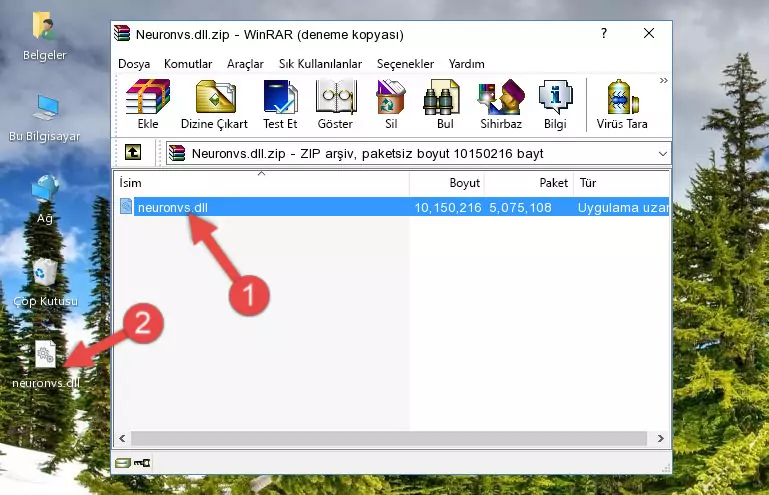769x495 pixels.
Task: Click the 10,150,216 size value
Action: coord(448,208)
